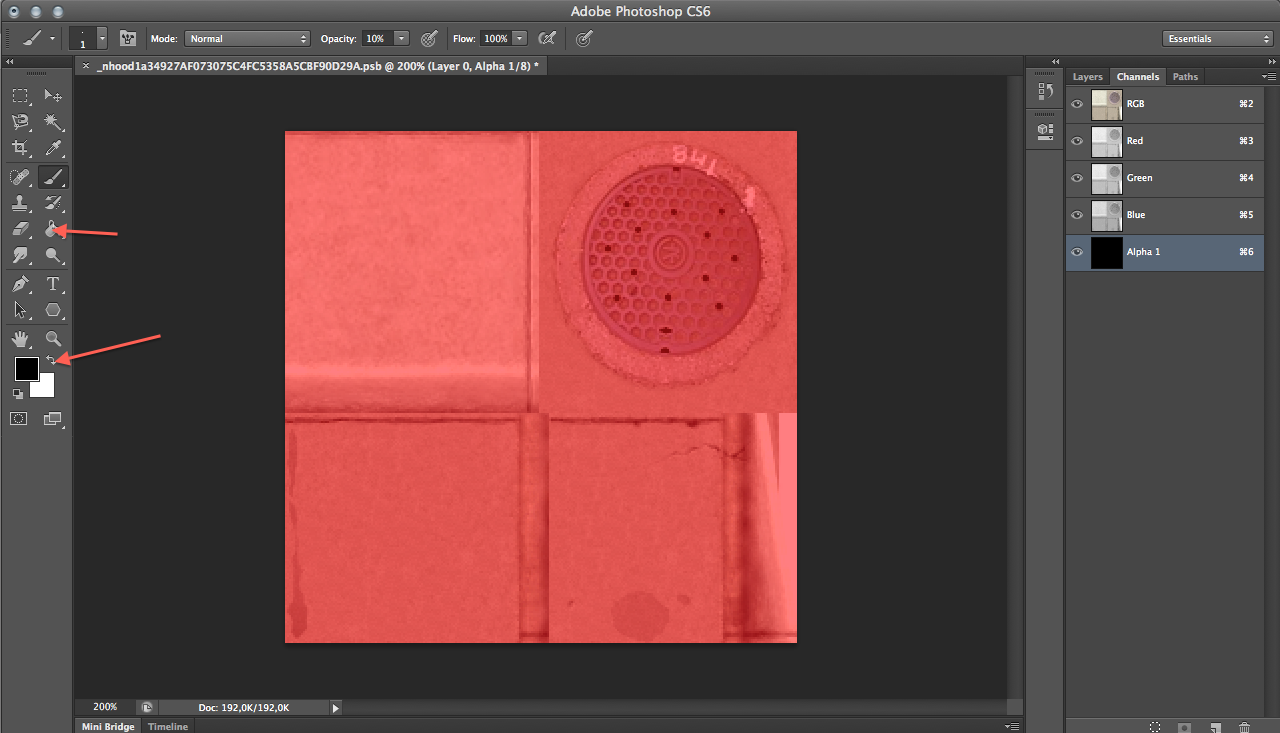1280x733 pixels.
Task: Select the Spot Healing Brush tool
Action: (x=20, y=177)
